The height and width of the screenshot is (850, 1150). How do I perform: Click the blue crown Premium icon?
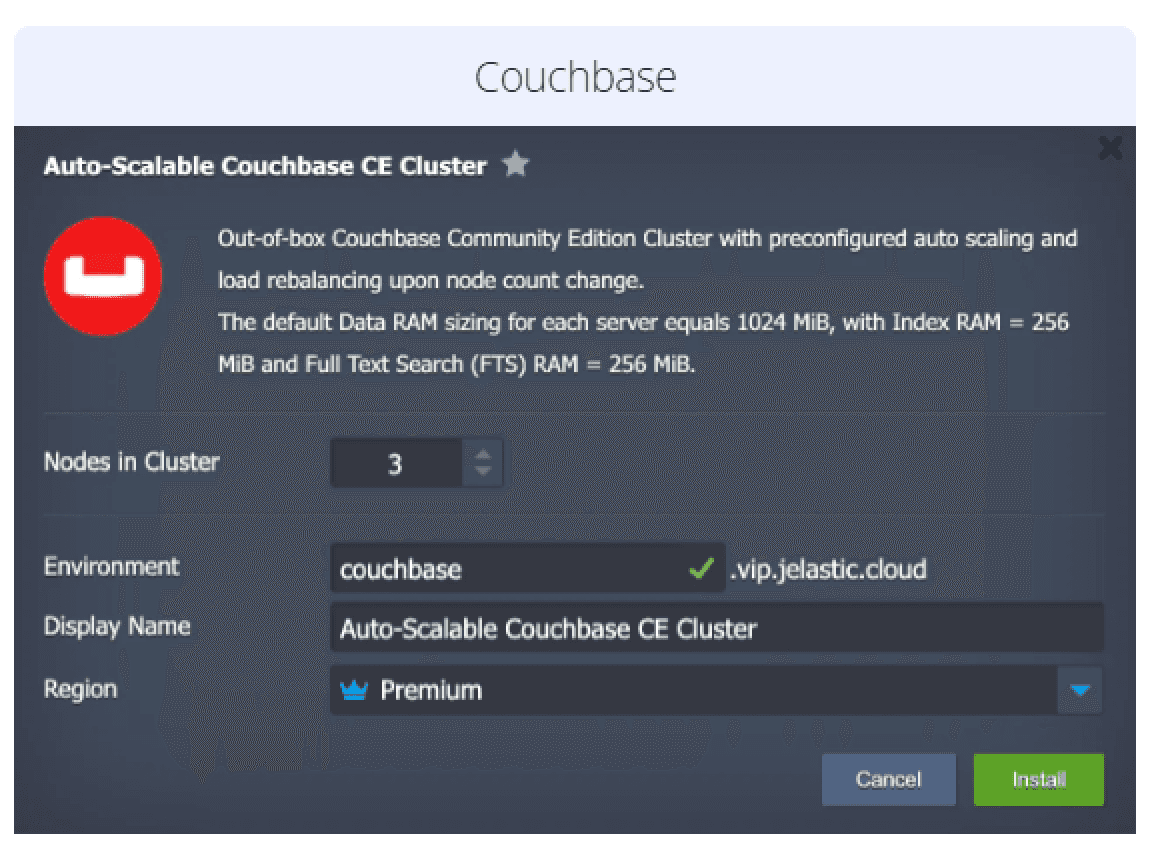tap(354, 690)
